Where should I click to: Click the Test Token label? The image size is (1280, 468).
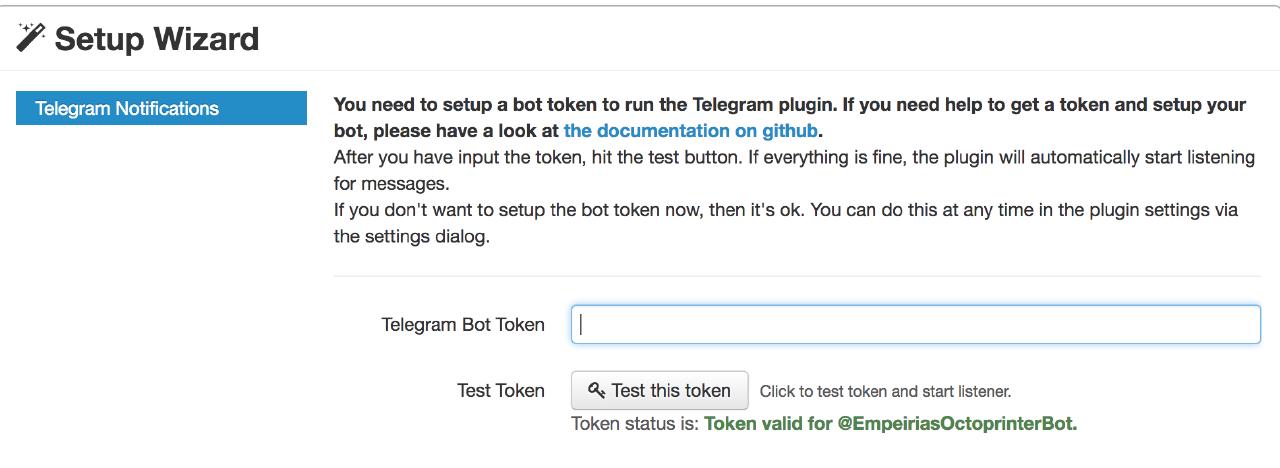click(500, 390)
